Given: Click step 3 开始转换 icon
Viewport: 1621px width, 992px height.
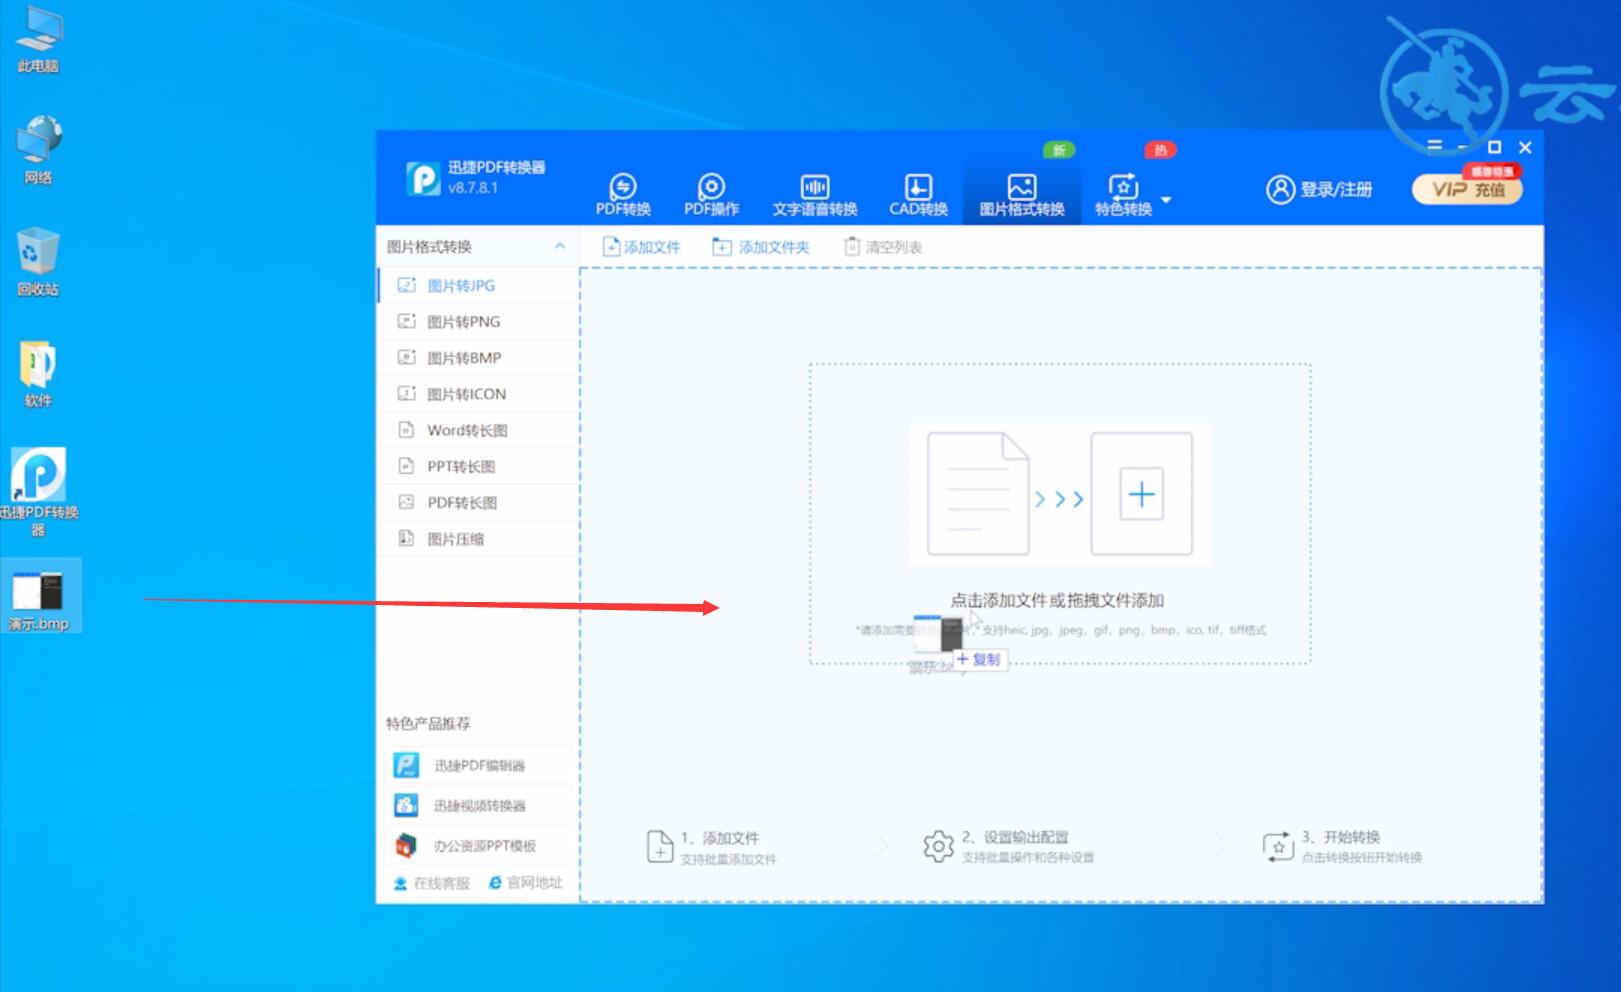Looking at the screenshot, I should coord(1278,847).
